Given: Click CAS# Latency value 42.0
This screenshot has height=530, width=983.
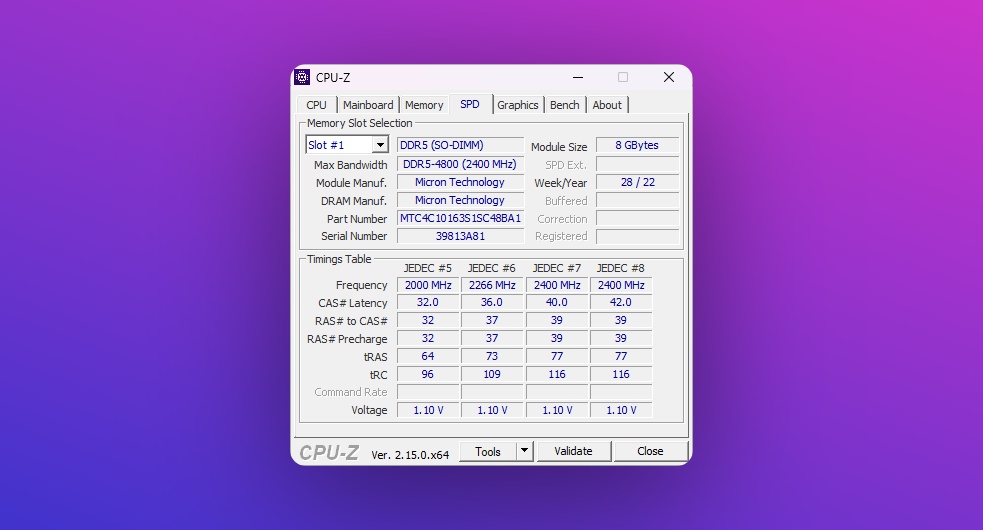Looking at the screenshot, I should click(621, 302).
